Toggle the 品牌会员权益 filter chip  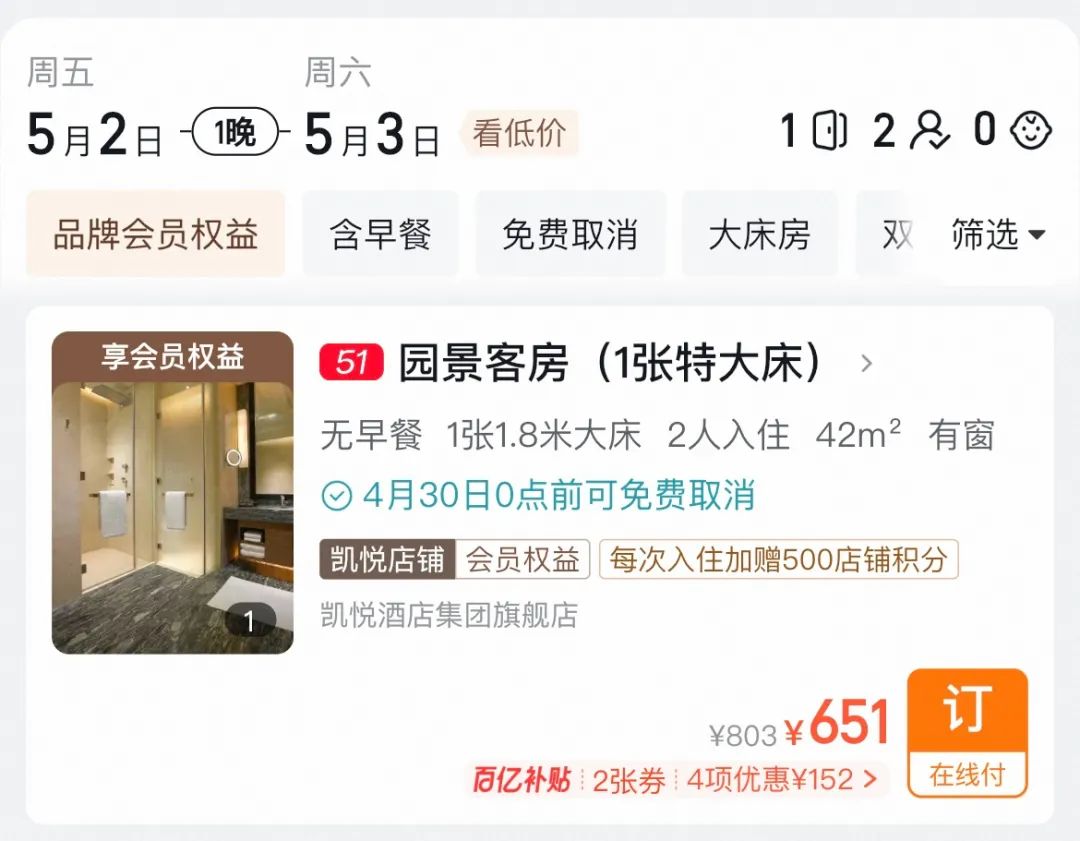click(156, 234)
